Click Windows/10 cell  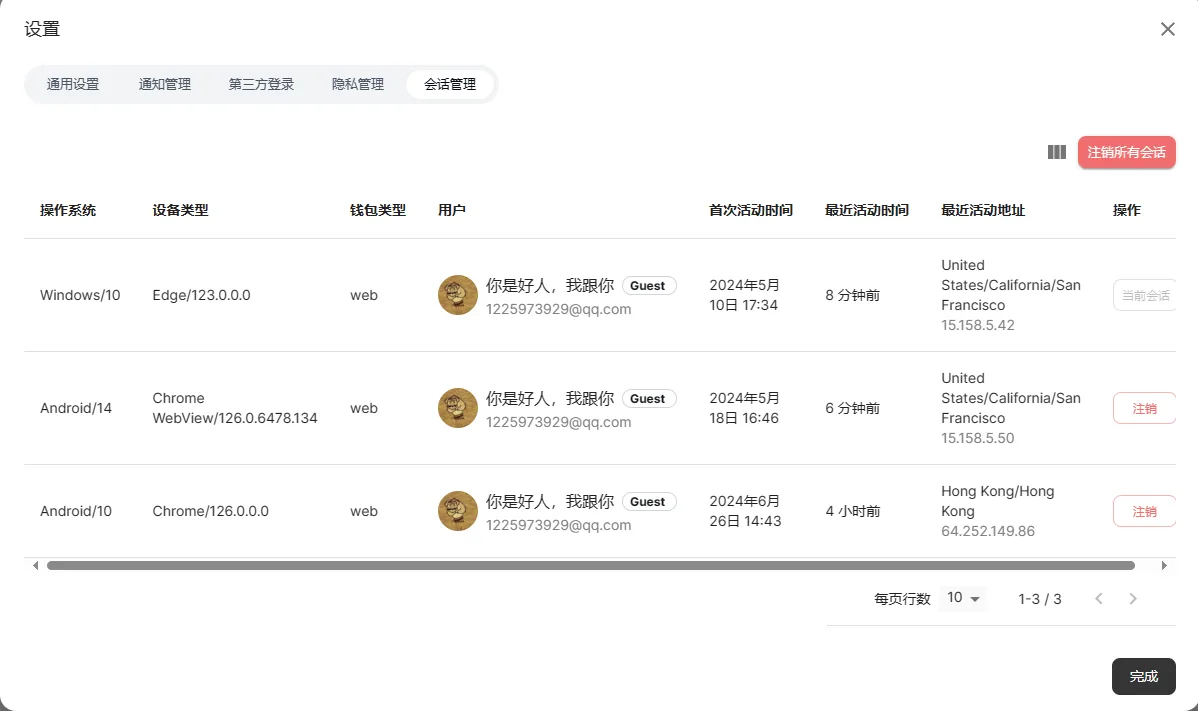(x=80, y=295)
